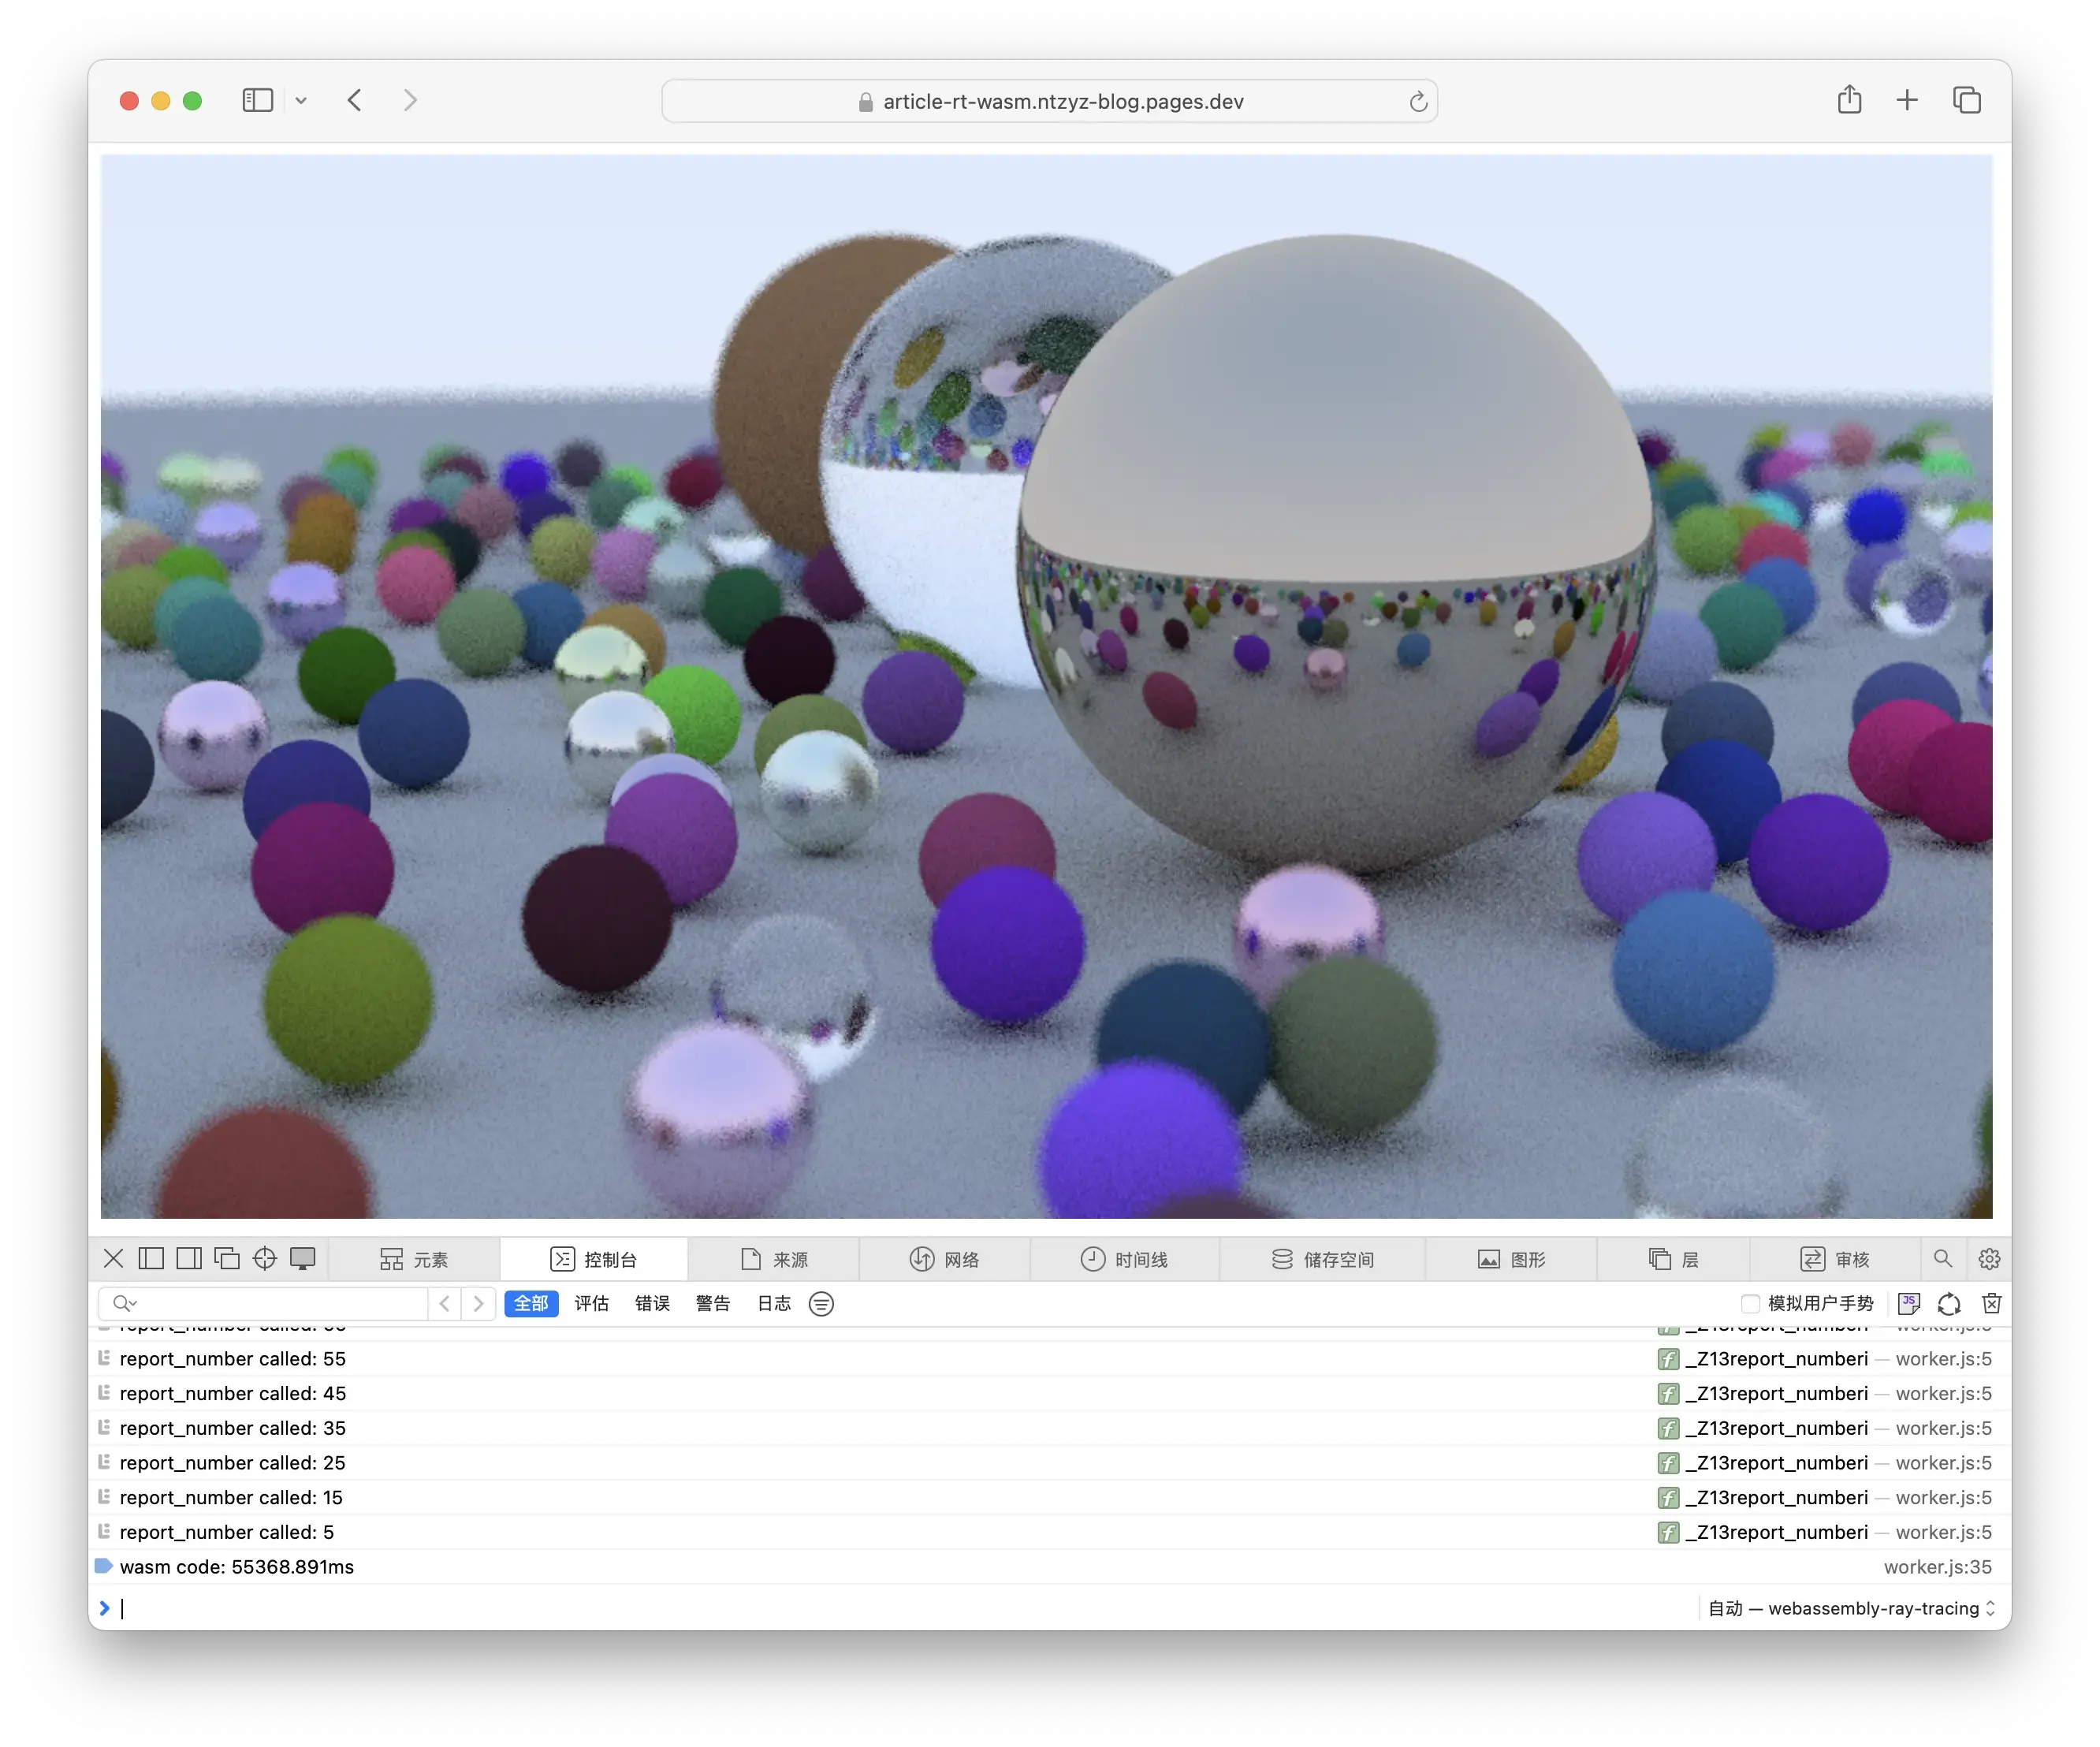This screenshot has width=2100, height=1747.
Task: Enable the 模拟用户手势 checkbox
Action: 1751,1303
